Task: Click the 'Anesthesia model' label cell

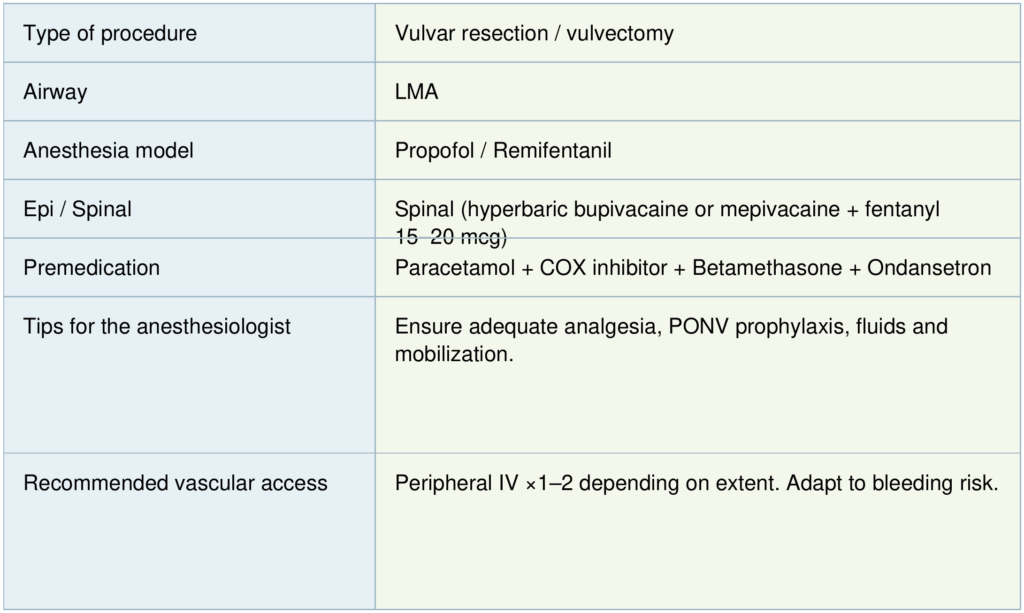Action: tap(109, 151)
